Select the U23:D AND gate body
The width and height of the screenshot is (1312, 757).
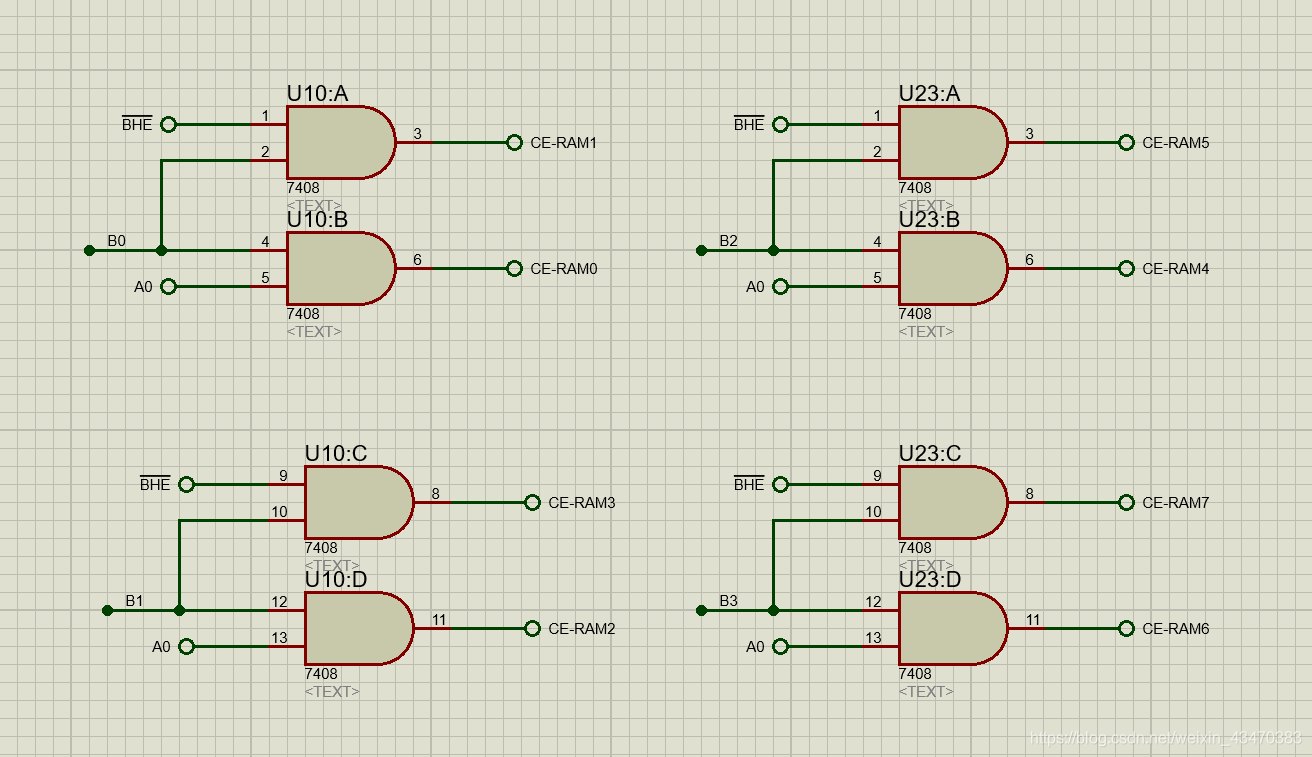pyautogui.click(x=953, y=628)
